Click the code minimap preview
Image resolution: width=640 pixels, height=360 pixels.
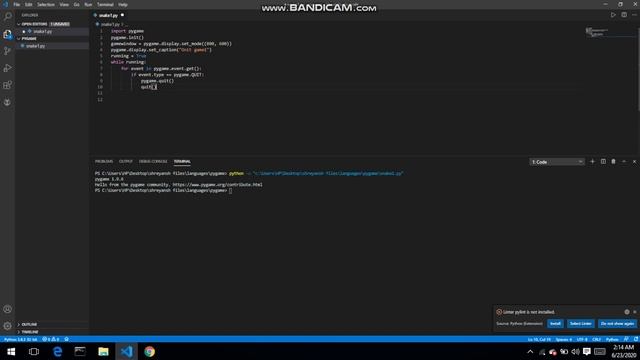pos(597,32)
